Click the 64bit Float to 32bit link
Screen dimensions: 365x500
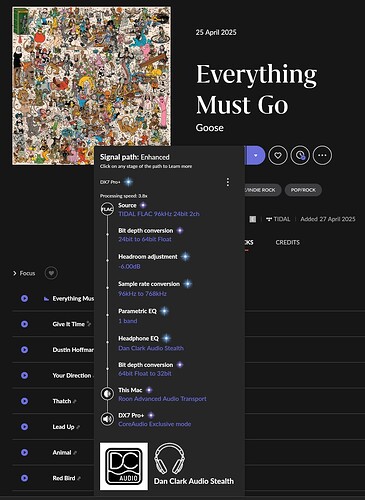(145, 374)
